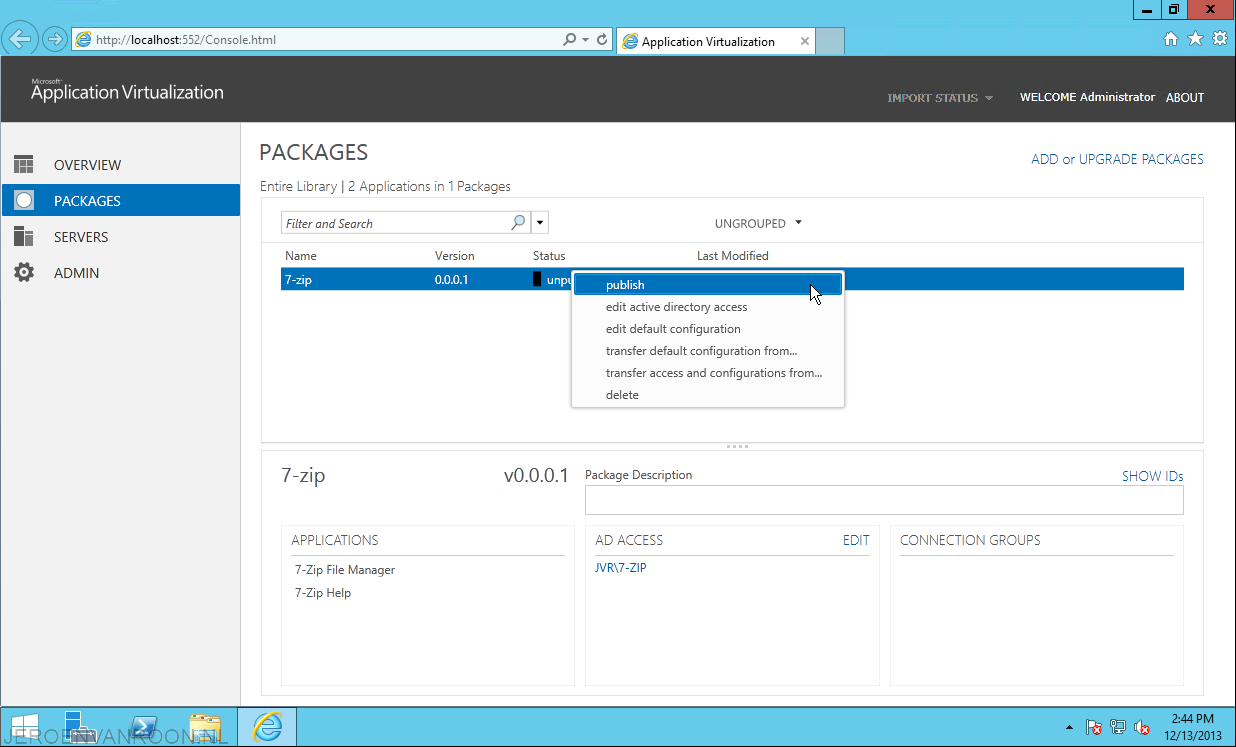Image resolution: width=1236 pixels, height=747 pixels.
Task: Launch PowerShell from taskbar
Action: click(x=143, y=727)
